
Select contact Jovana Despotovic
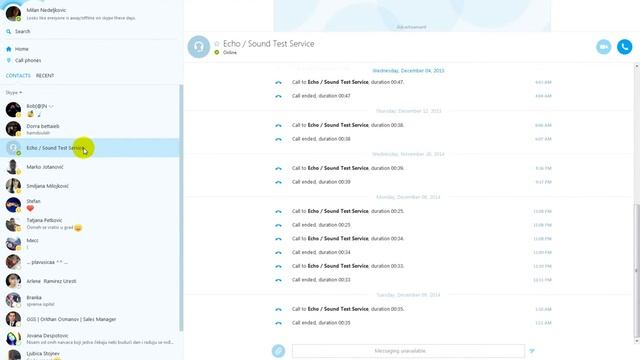click(89, 338)
